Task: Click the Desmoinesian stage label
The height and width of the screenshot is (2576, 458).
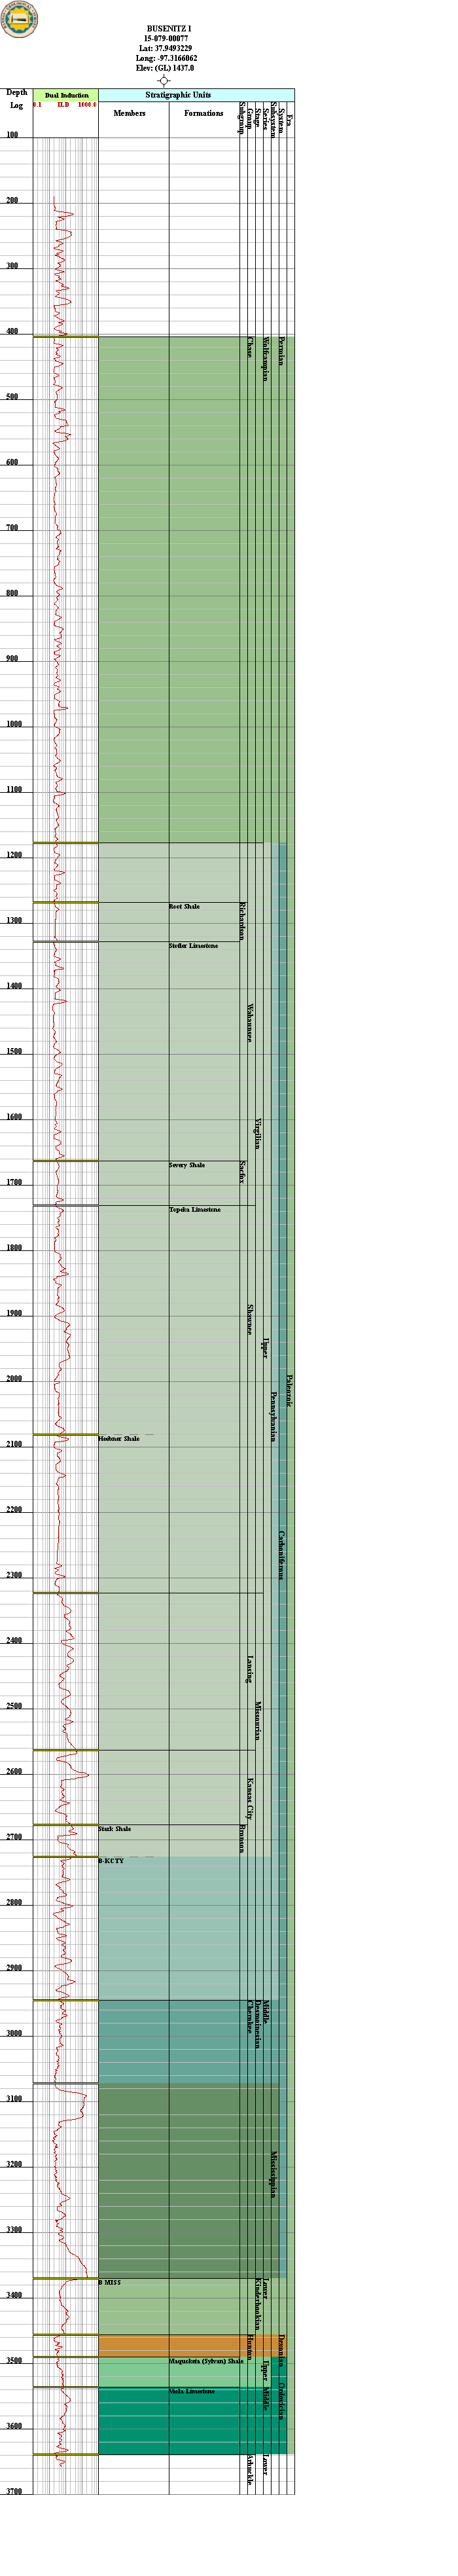Action: [x=258, y=2024]
